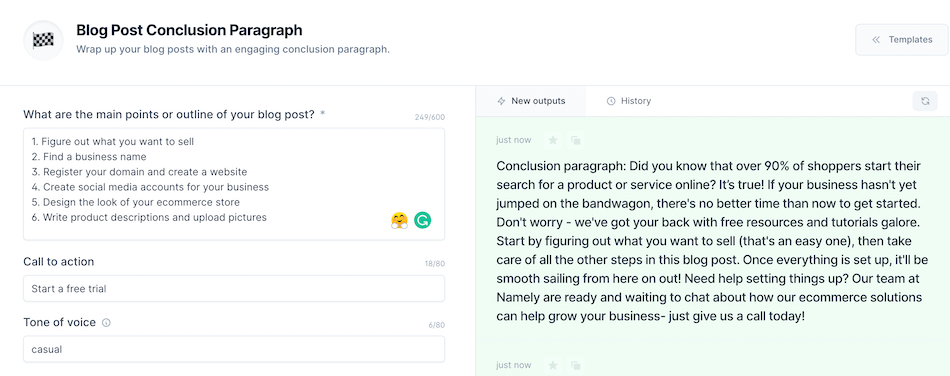Image resolution: width=950 pixels, height=376 pixels.
Task: Click the lightning icon on New outputs
Action: click(501, 101)
